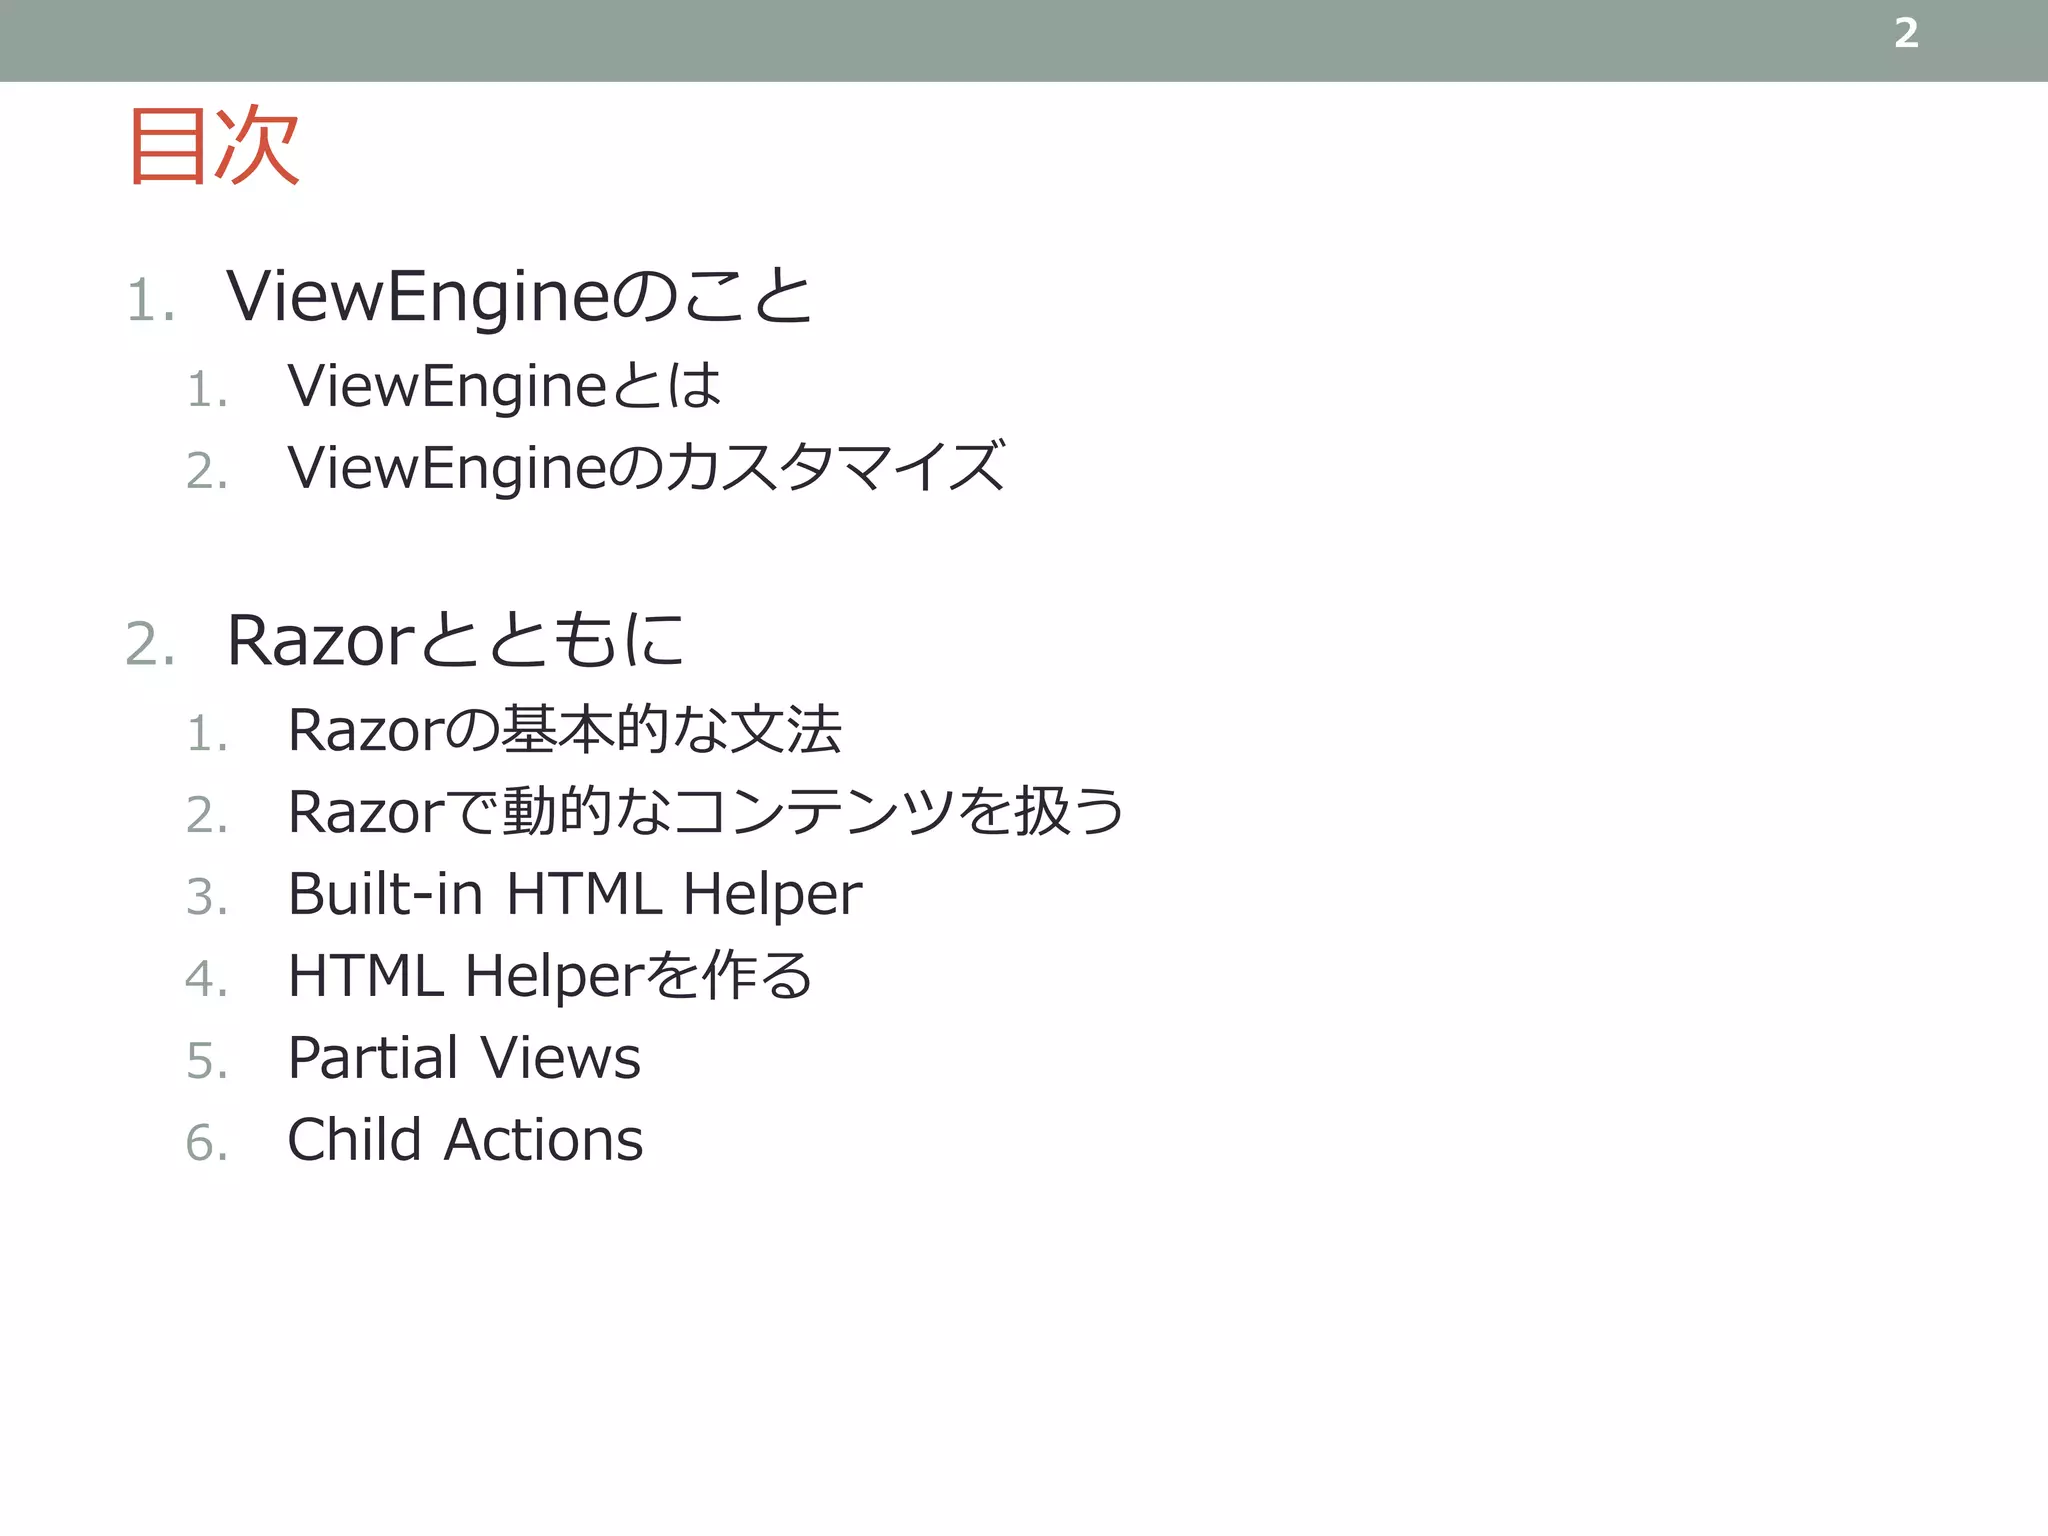The height and width of the screenshot is (1536, 2048).
Task: Click the HTML Helperを作る list item
Action: (x=549, y=976)
